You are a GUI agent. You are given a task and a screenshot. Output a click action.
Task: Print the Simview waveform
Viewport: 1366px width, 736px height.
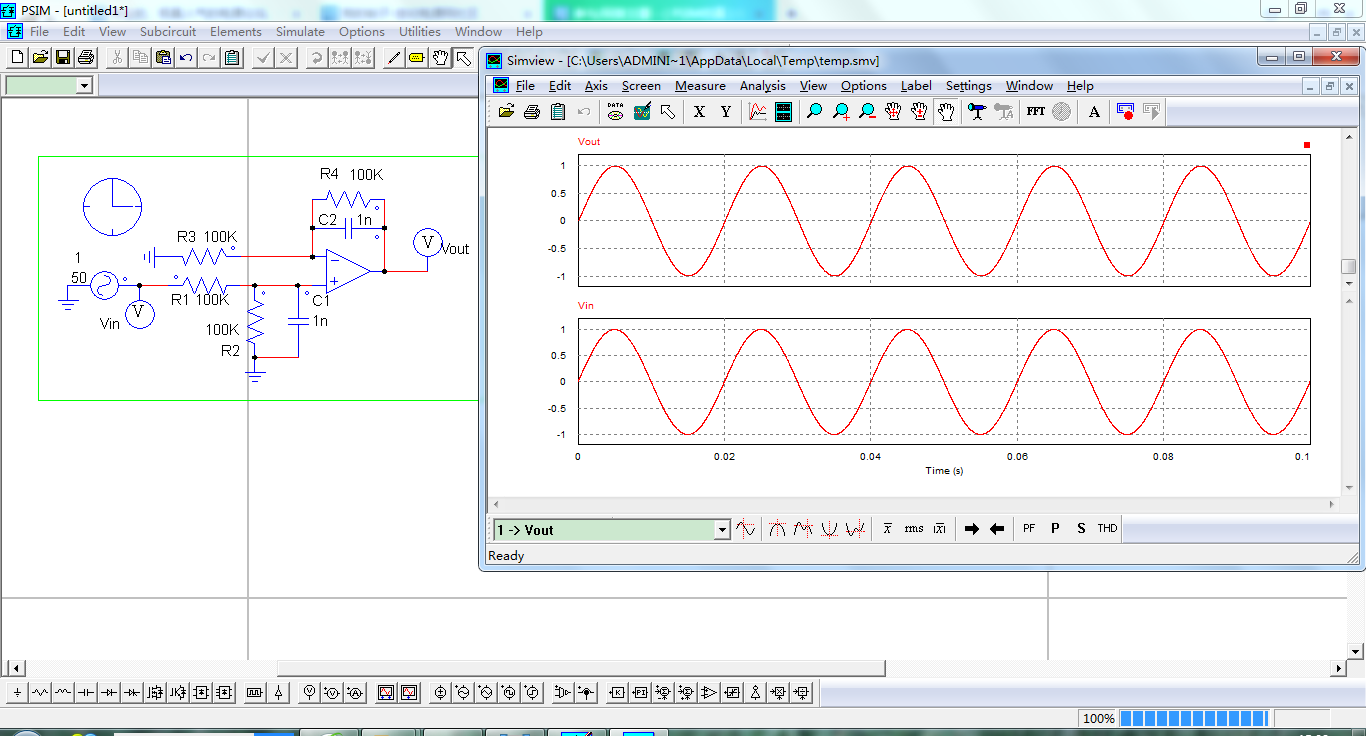coord(532,112)
